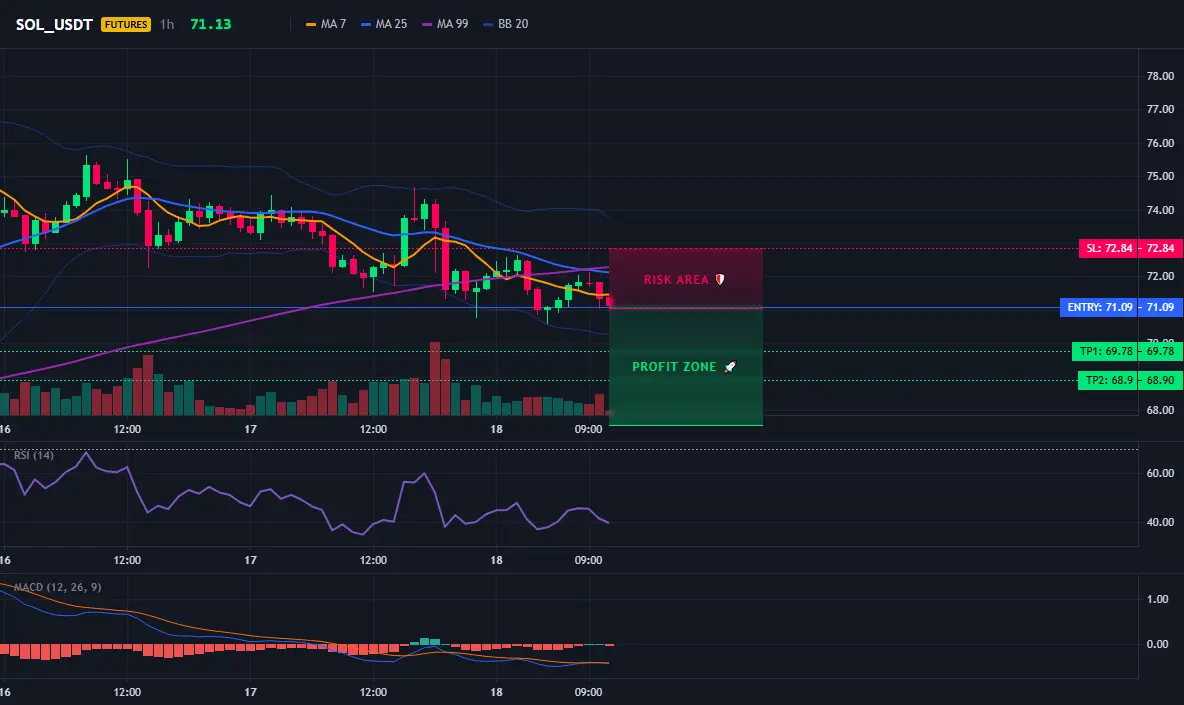Viewport: 1184px width, 705px height.
Task: Click the current price 71.13
Action: click(x=211, y=24)
